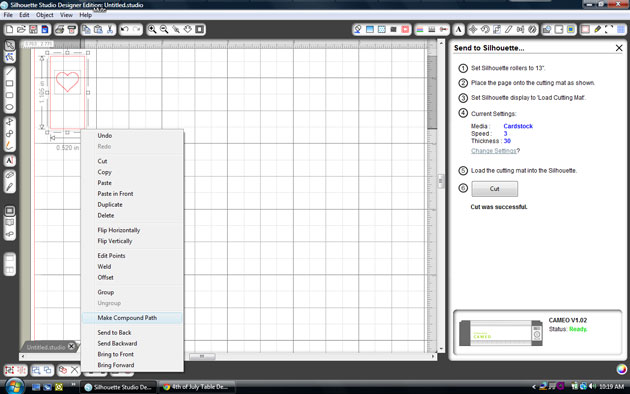This screenshot has height=394, width=630.
Task: Click the color wheel icon bottom right
Action: [x=621, y=369]
